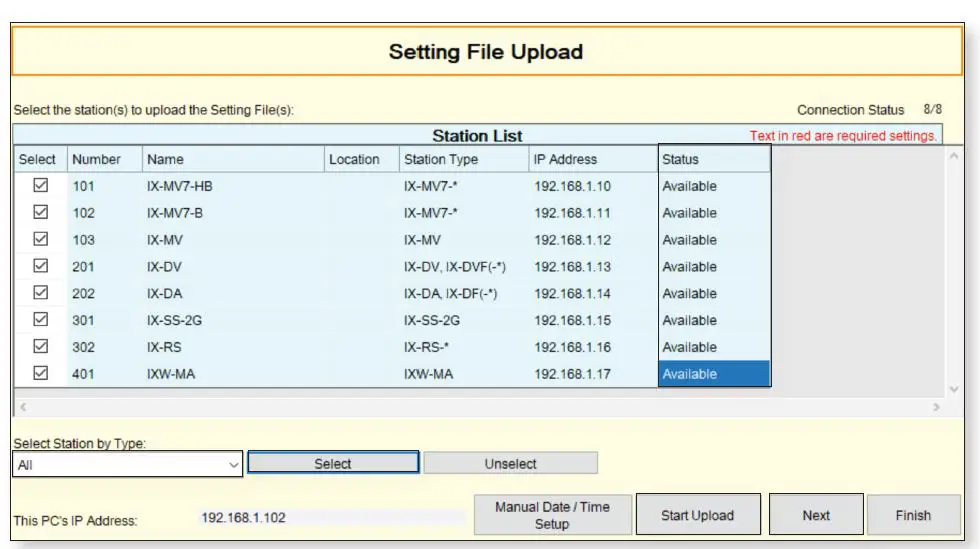Open the Select Station by Type dropdown

coord(128,465)
